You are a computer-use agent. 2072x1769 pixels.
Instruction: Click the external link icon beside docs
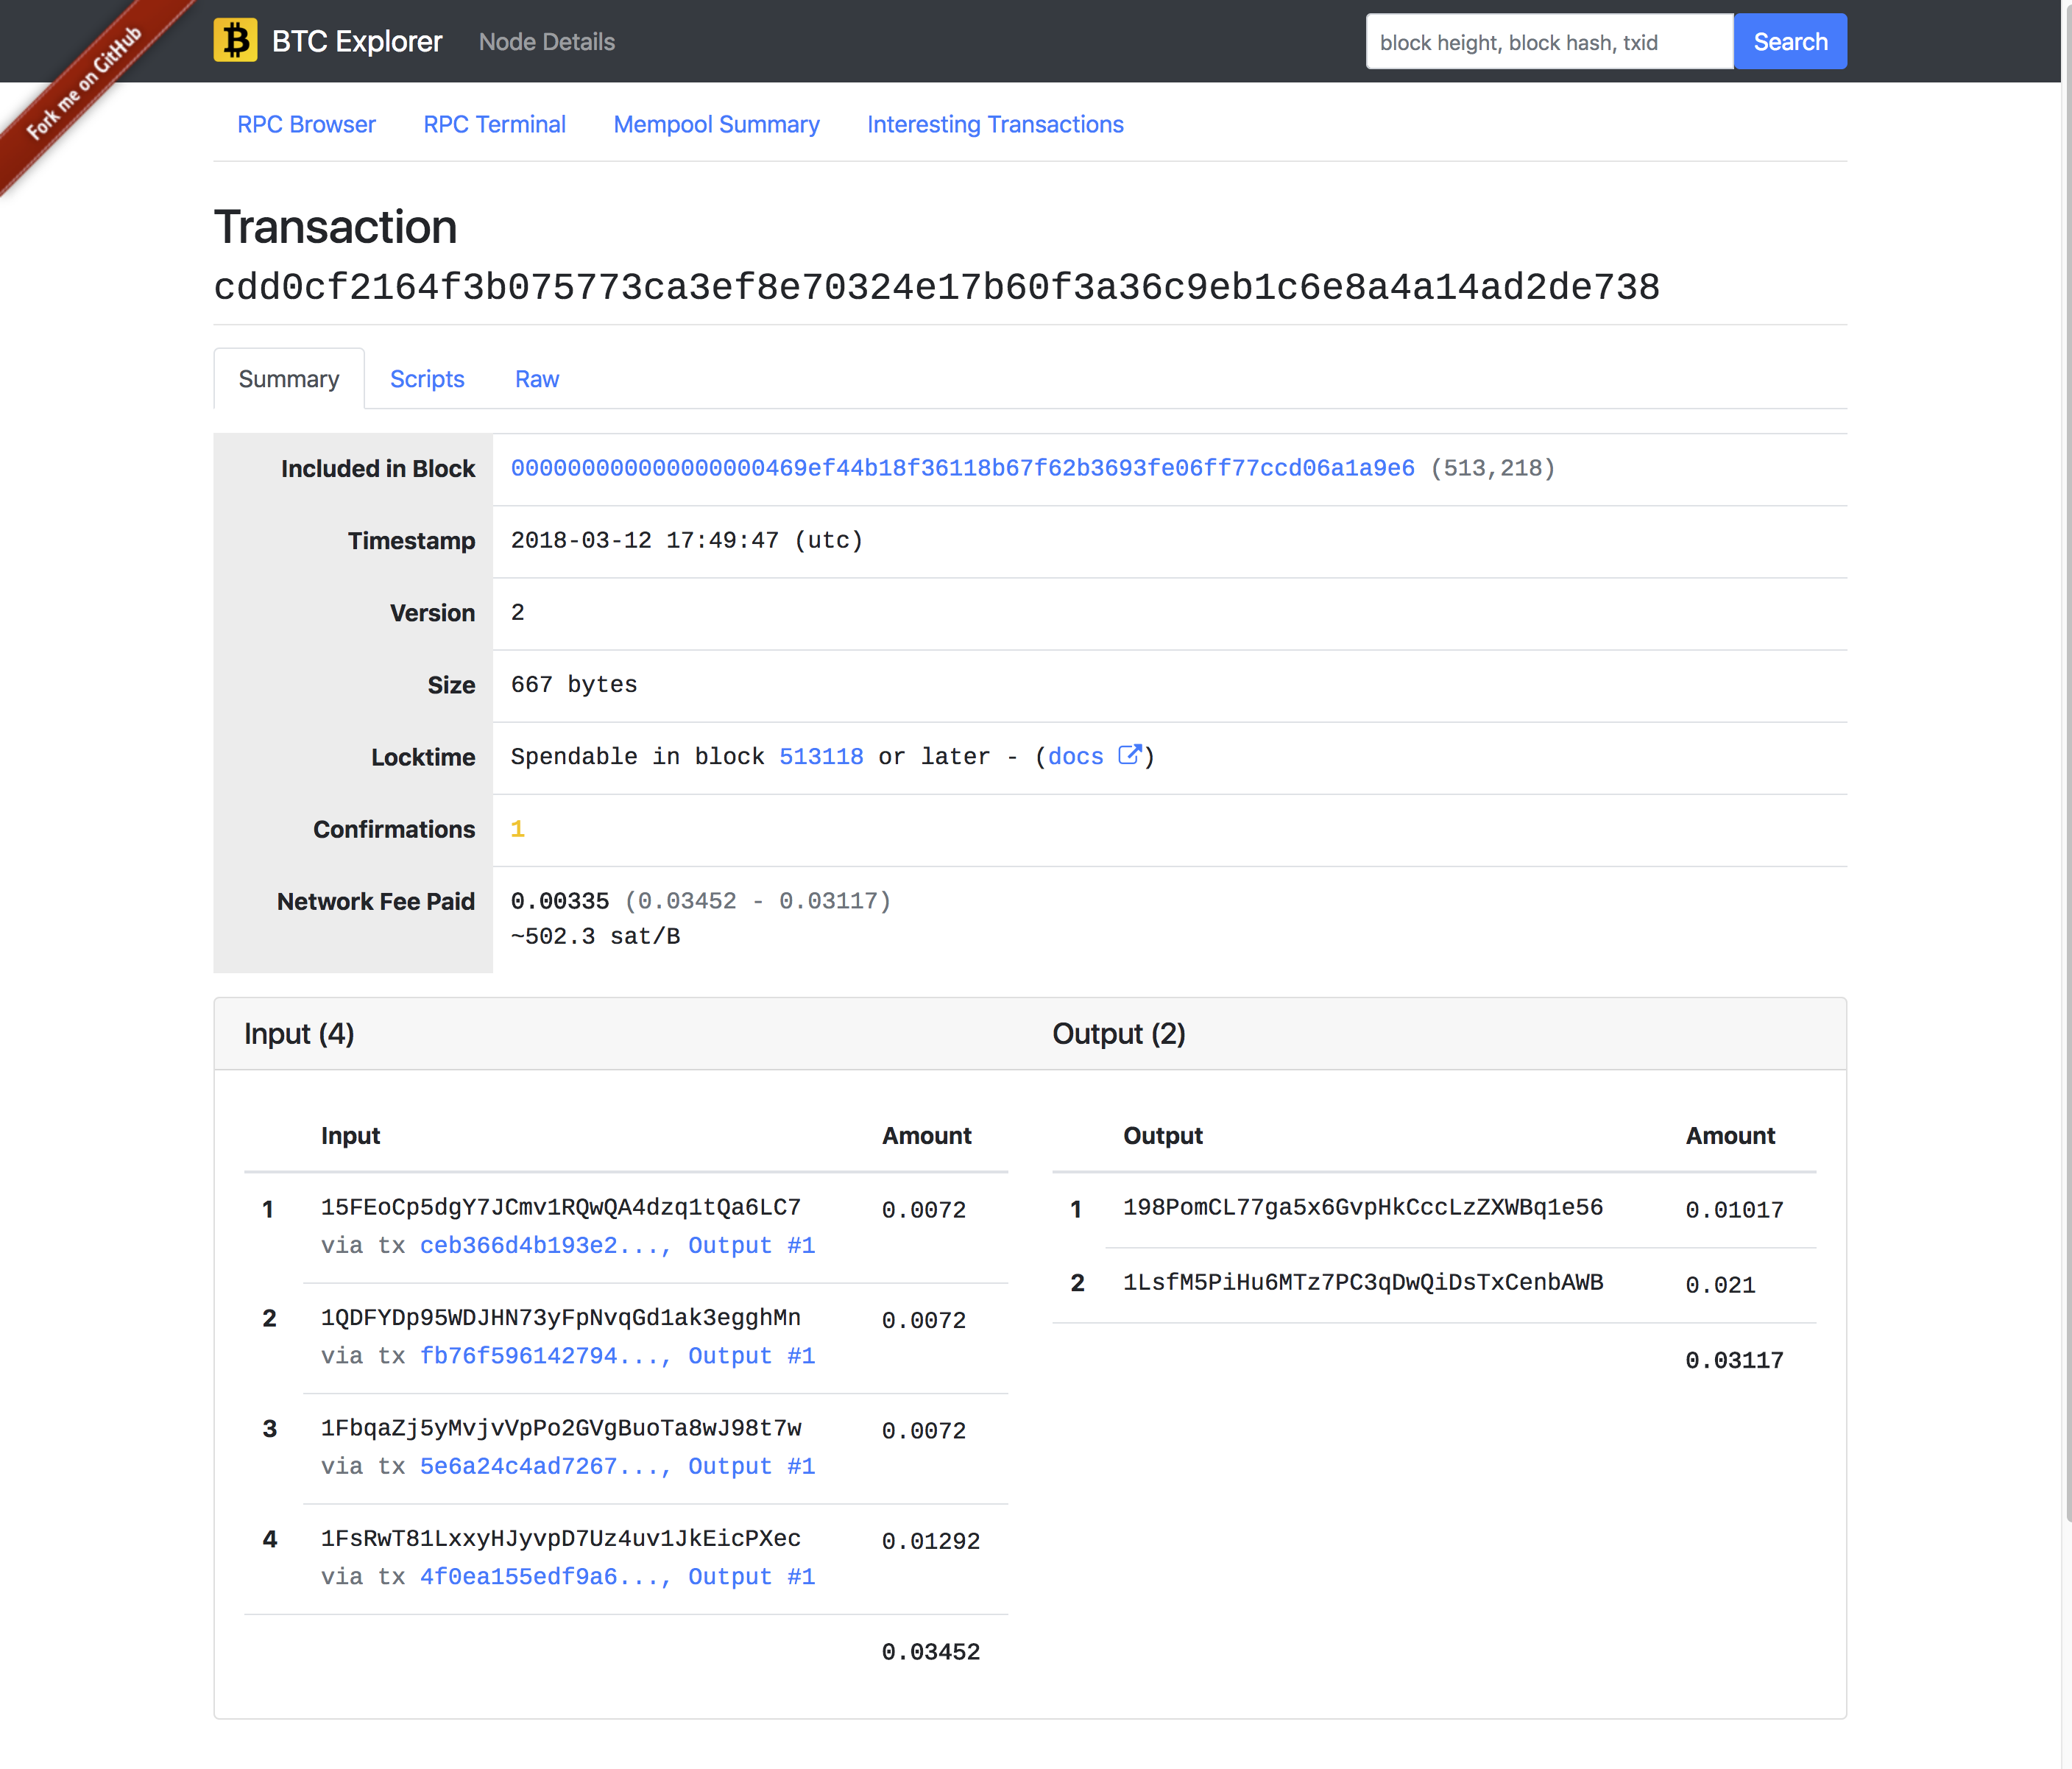1129,755
